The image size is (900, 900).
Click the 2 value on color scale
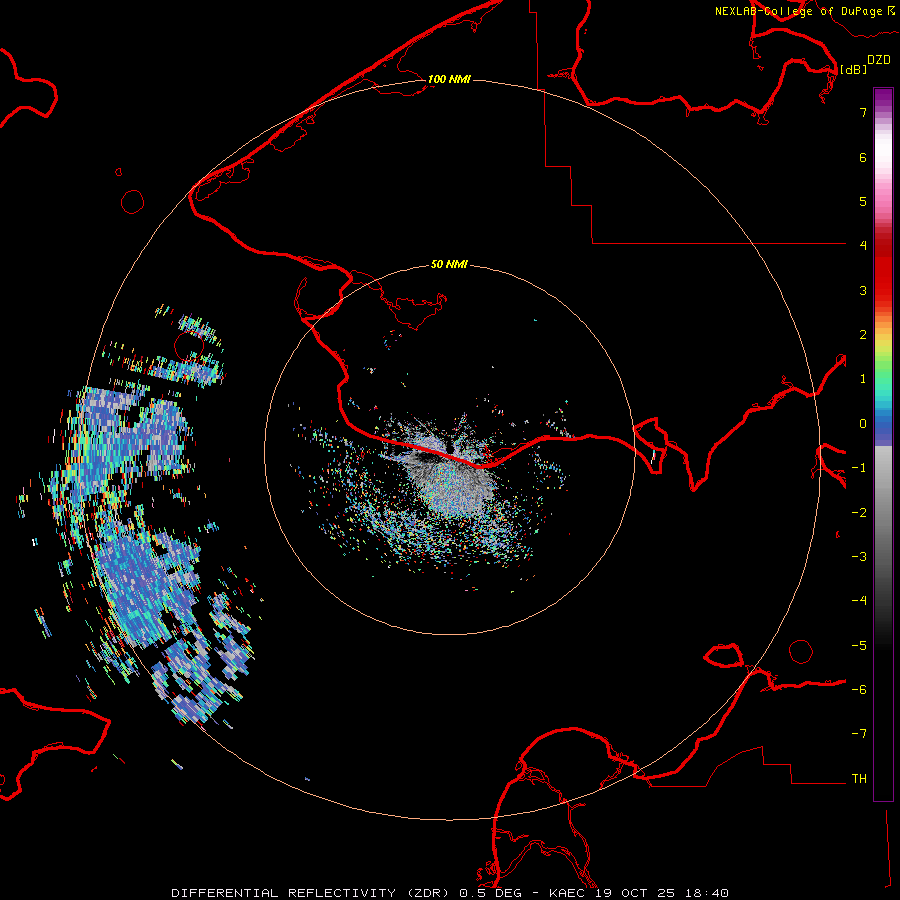(x=863, y=335)
